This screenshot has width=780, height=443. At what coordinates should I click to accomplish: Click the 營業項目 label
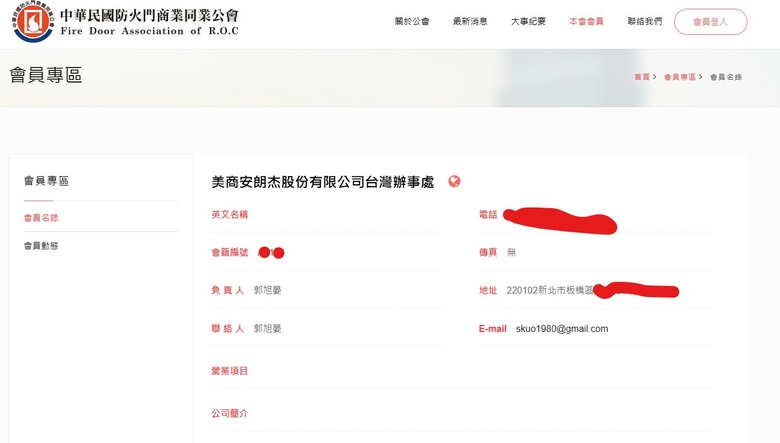[x=229, y=371]
